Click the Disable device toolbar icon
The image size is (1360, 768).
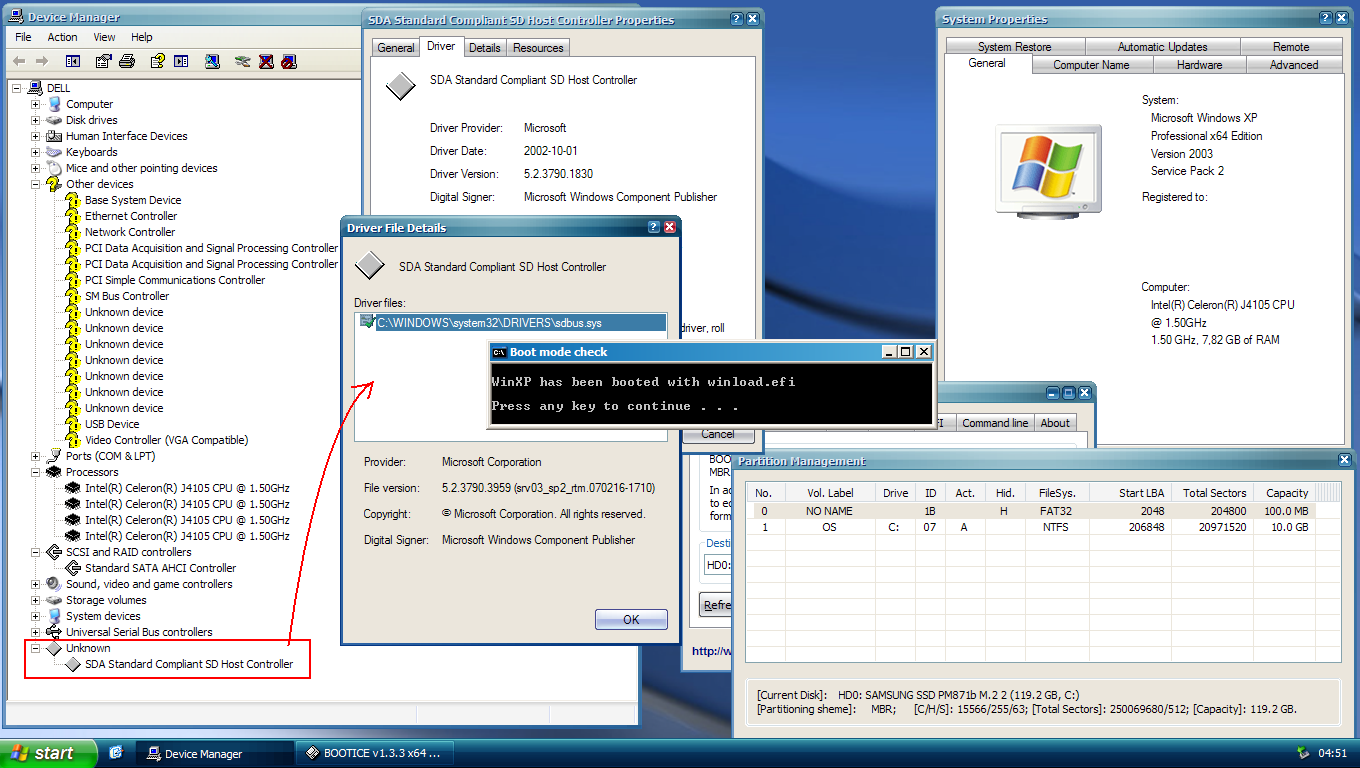coord(289,61)
